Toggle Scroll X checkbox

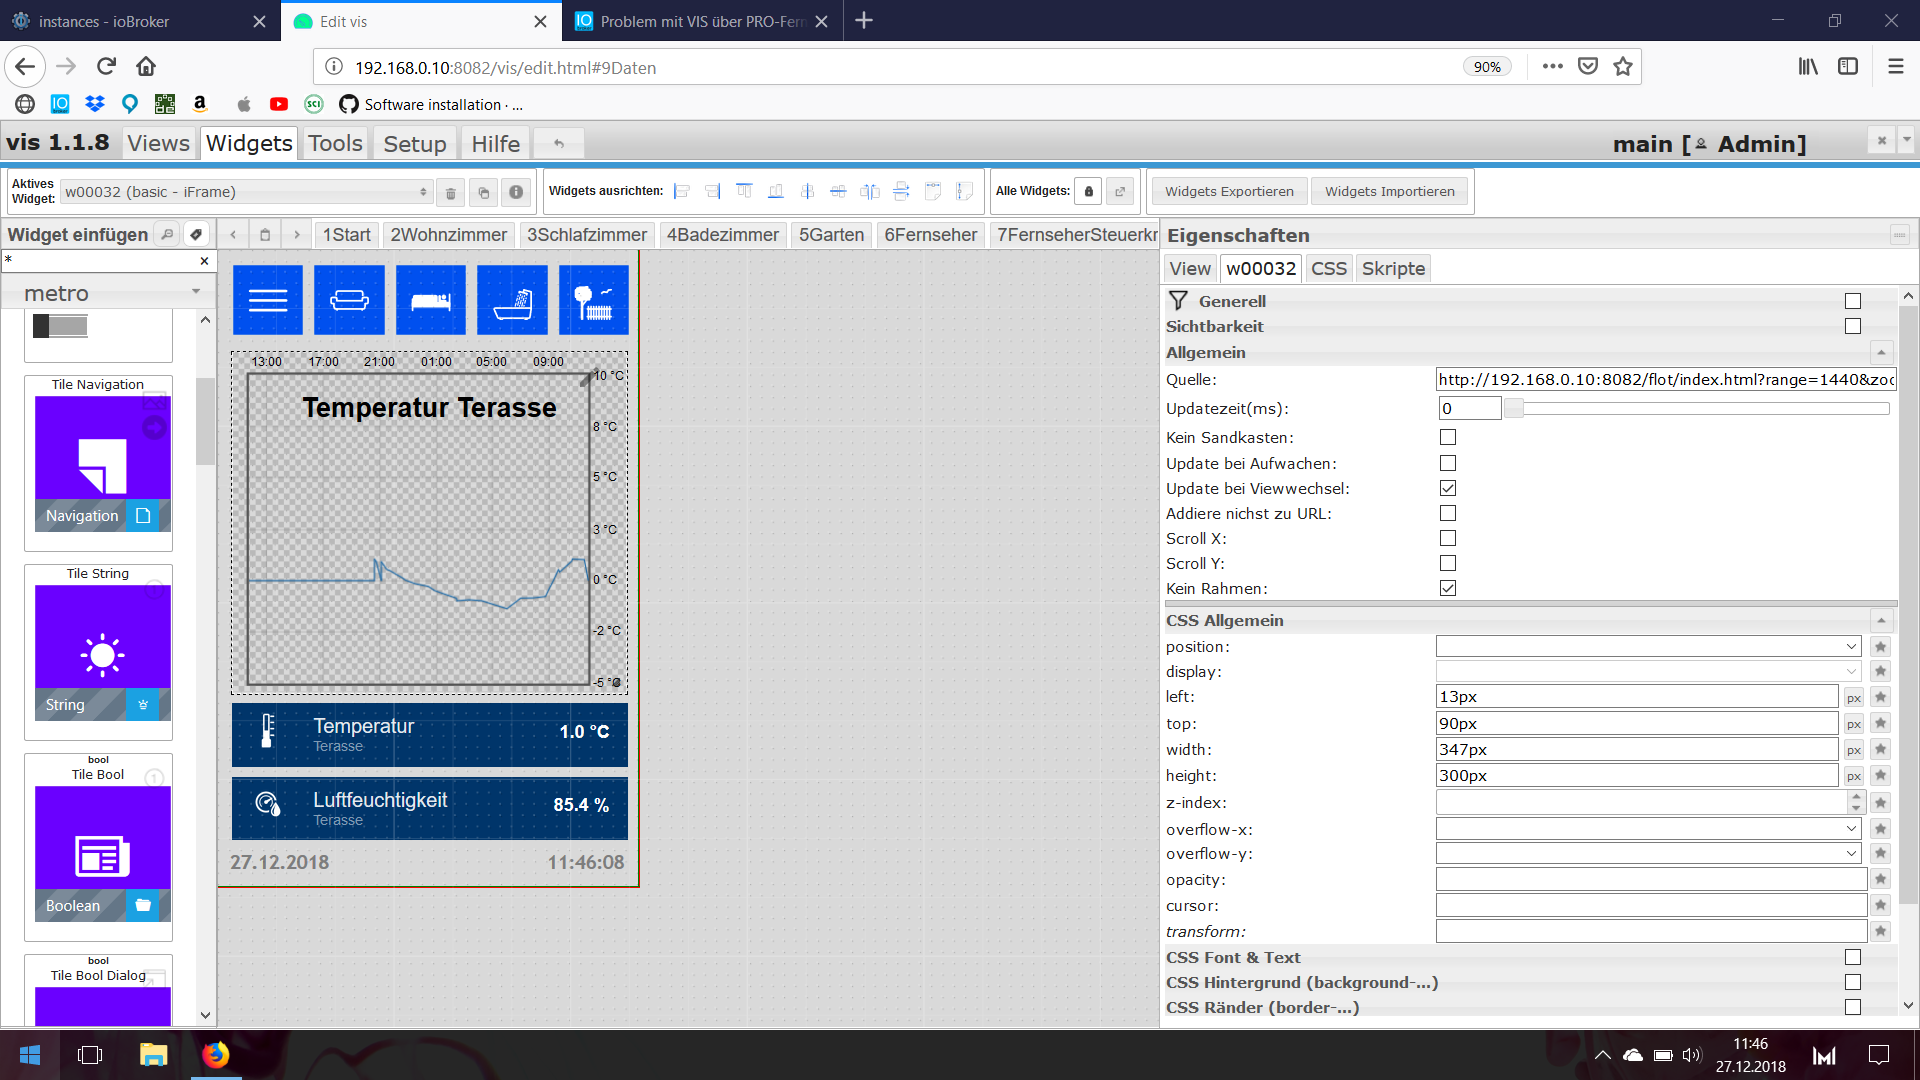point(1448,538)
